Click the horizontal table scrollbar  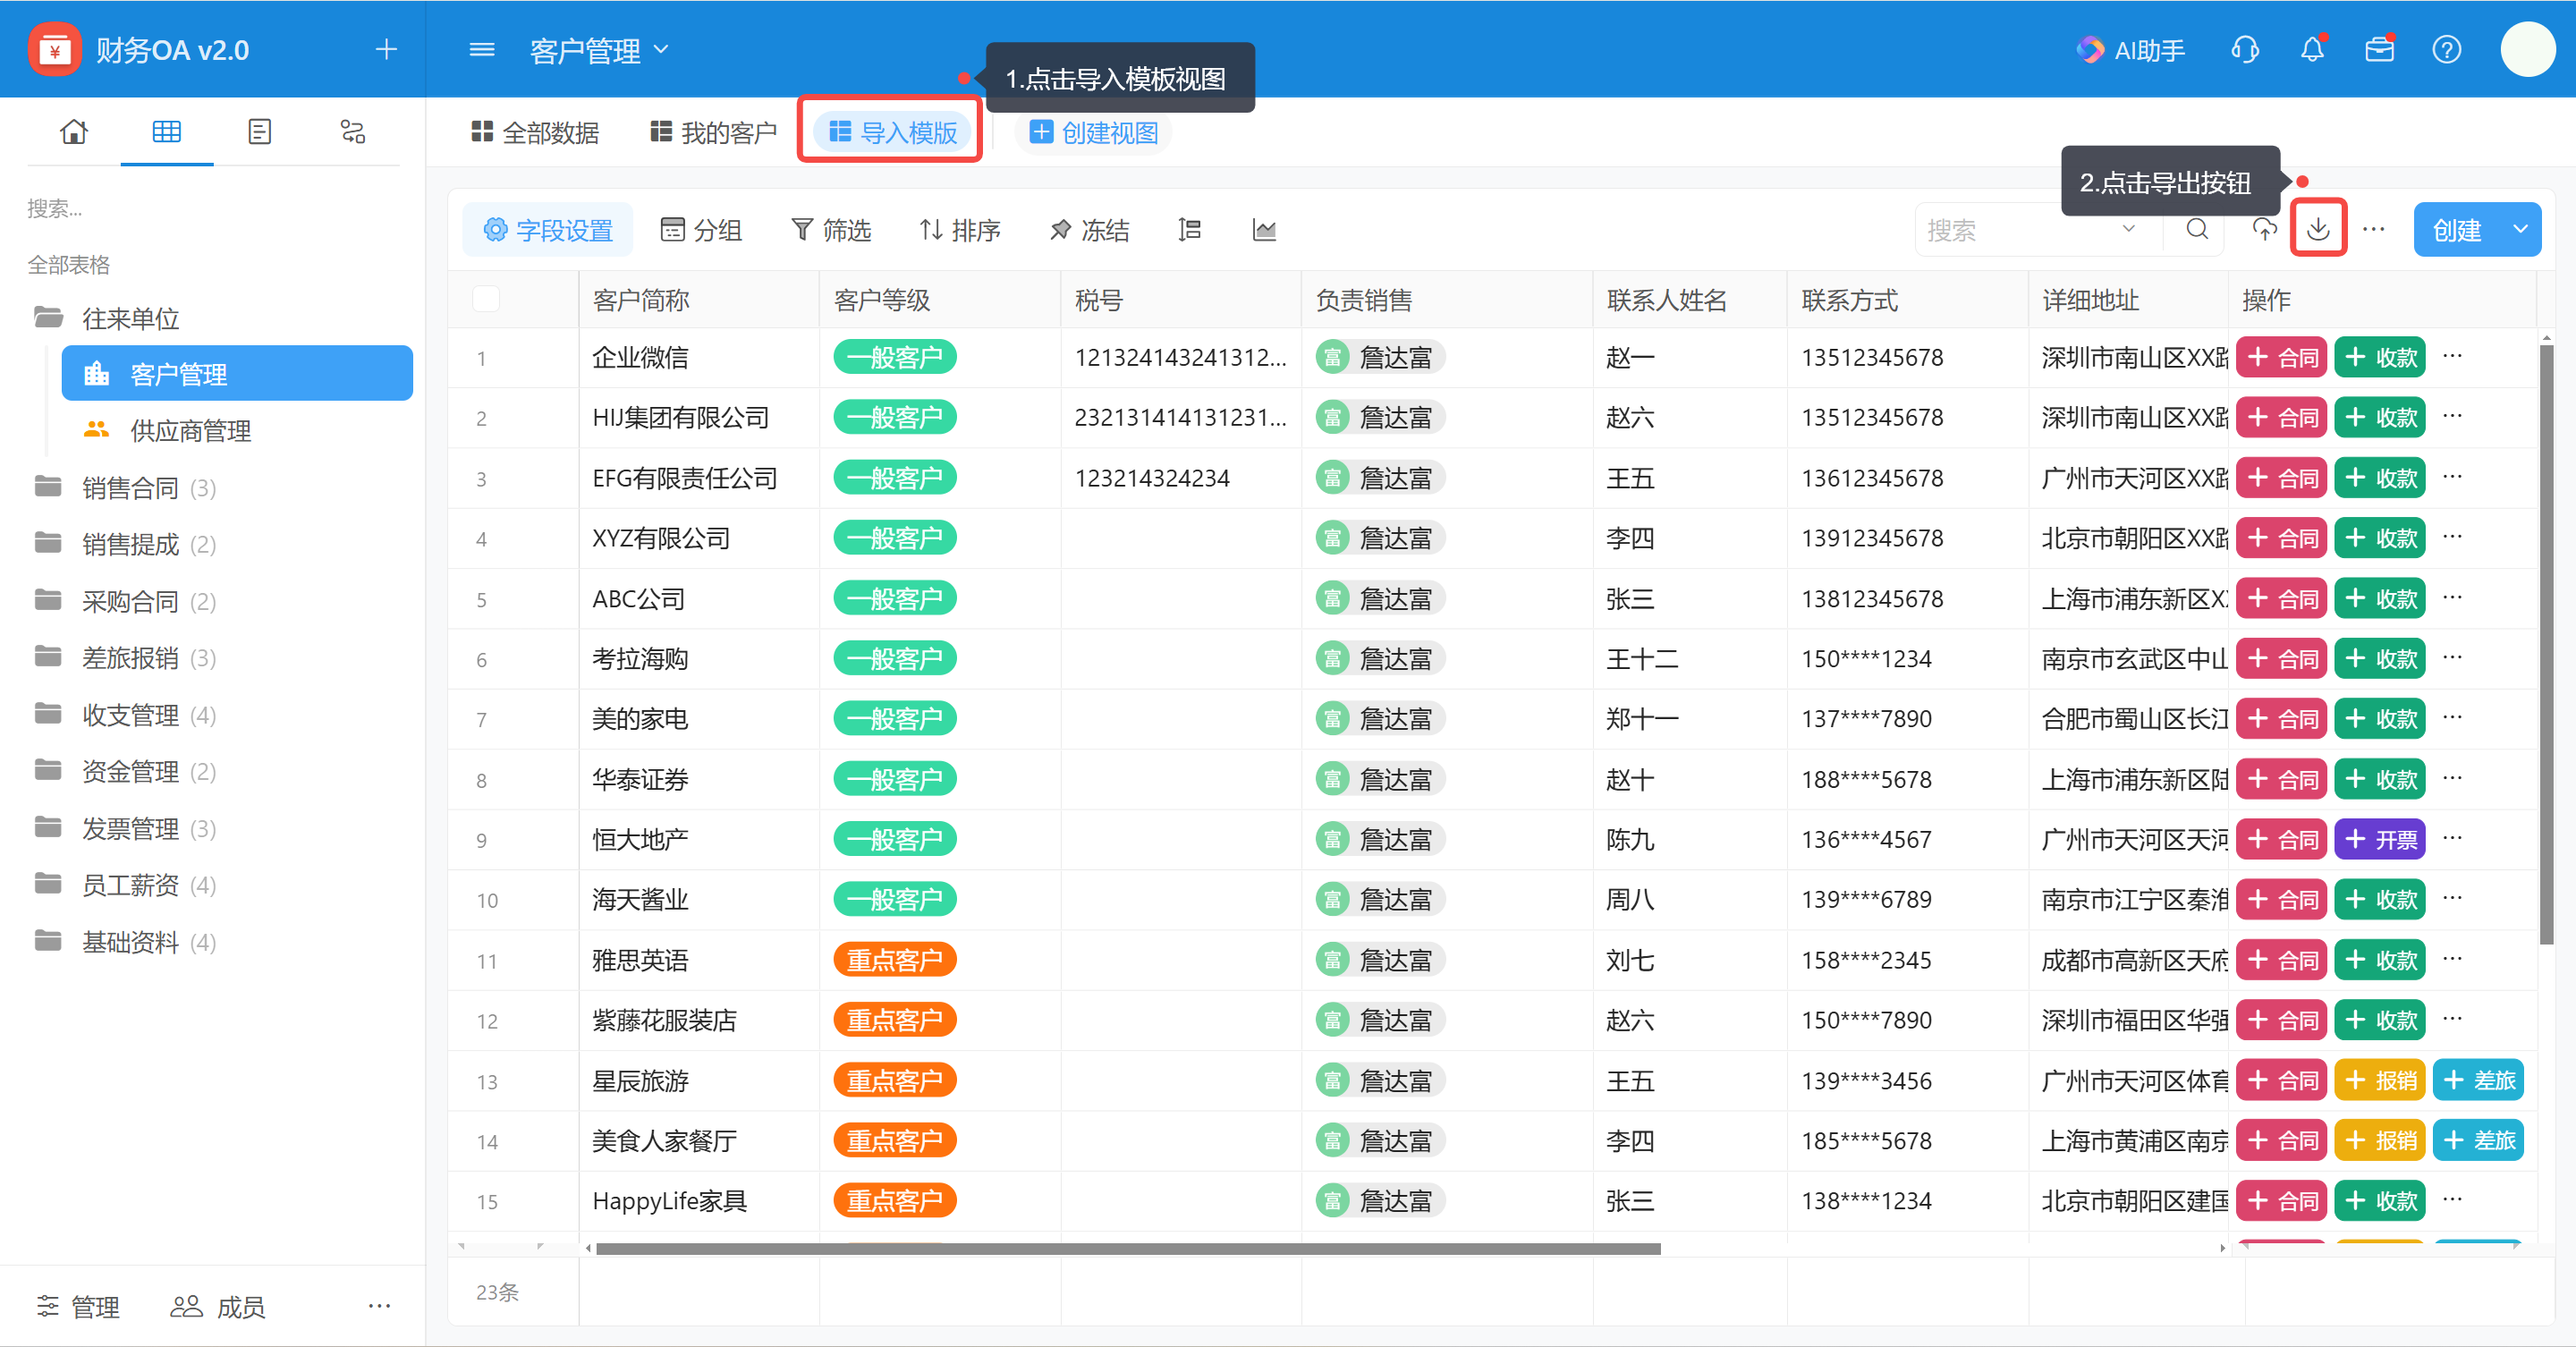1128,1248
